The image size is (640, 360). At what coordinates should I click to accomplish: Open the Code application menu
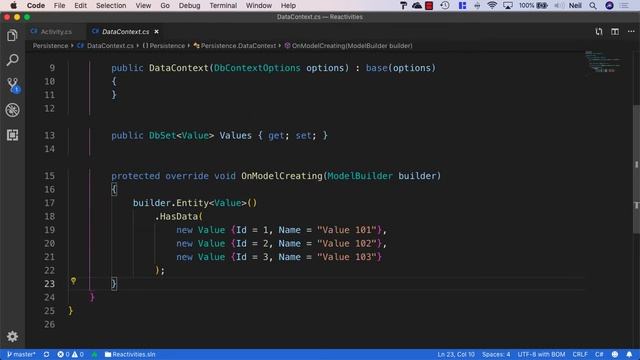(36, 5)
